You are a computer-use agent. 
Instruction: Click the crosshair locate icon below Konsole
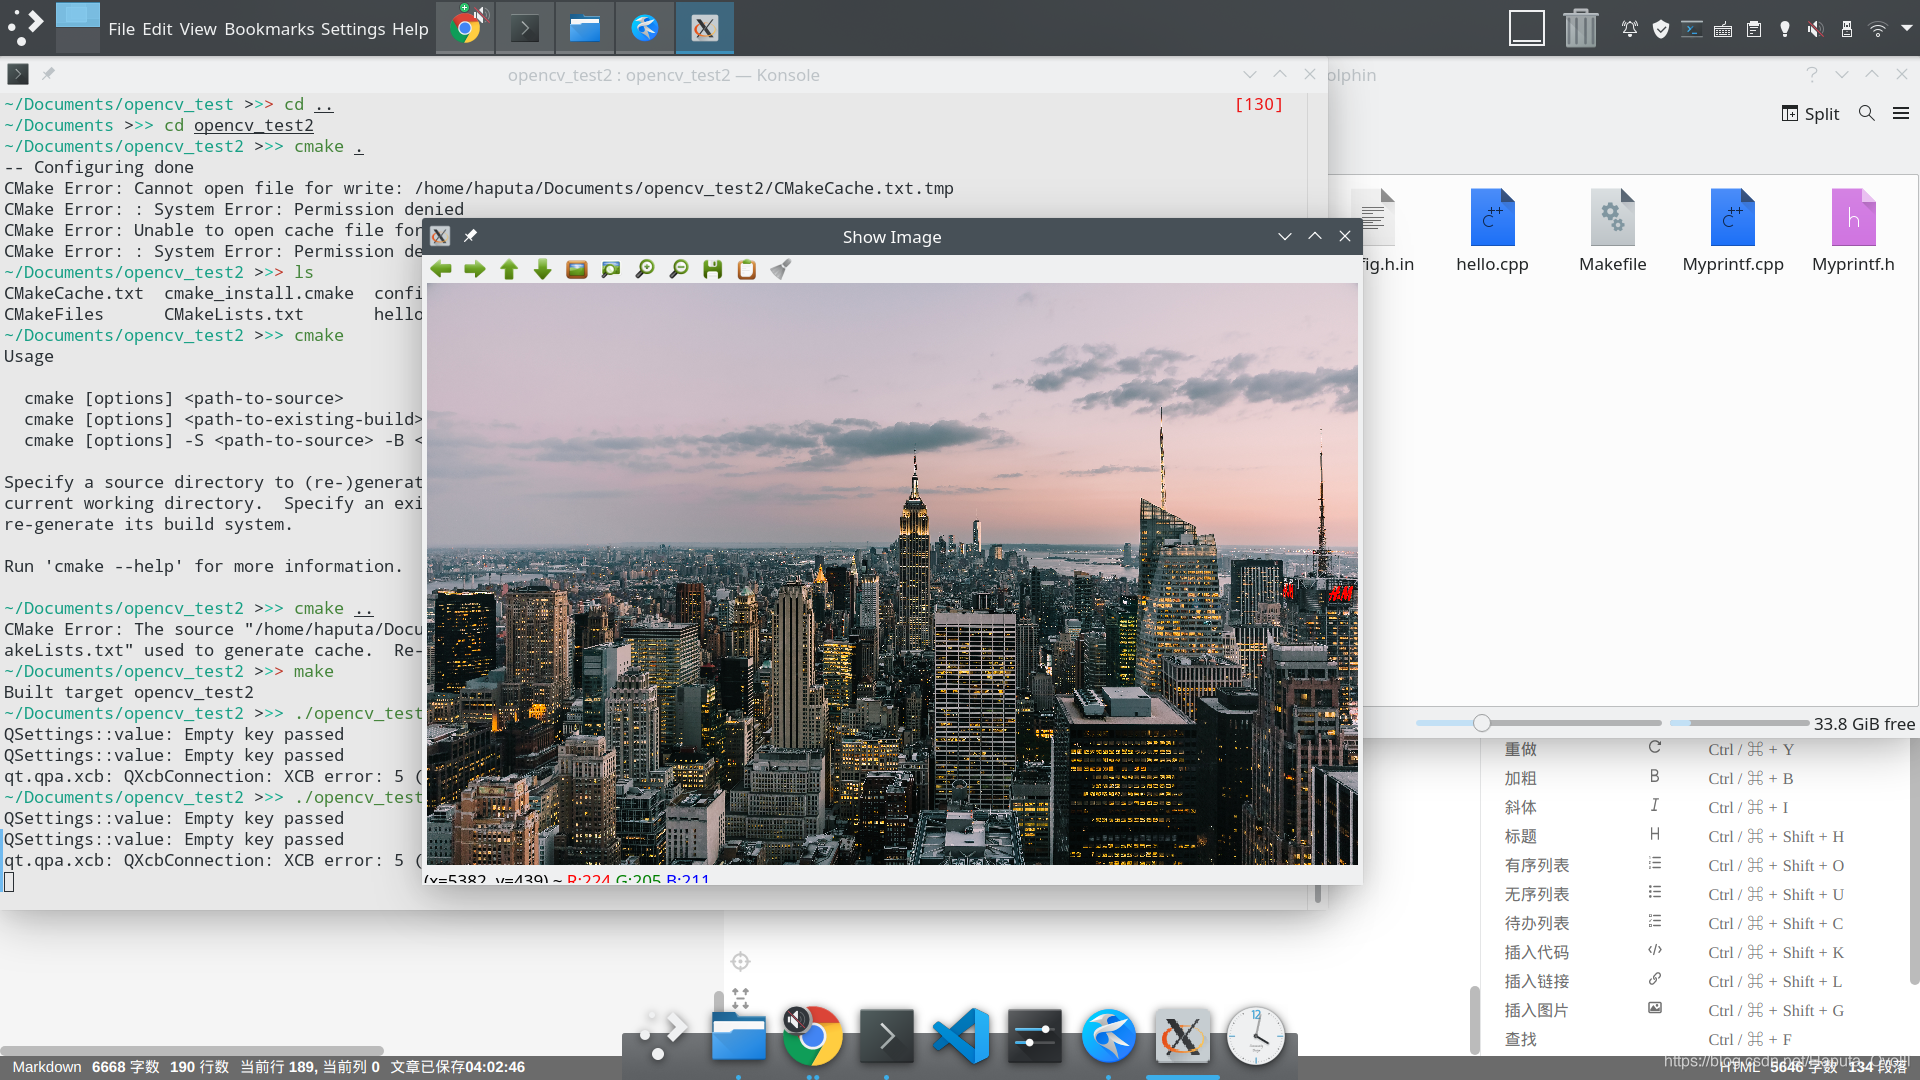(x=740, y=961)
